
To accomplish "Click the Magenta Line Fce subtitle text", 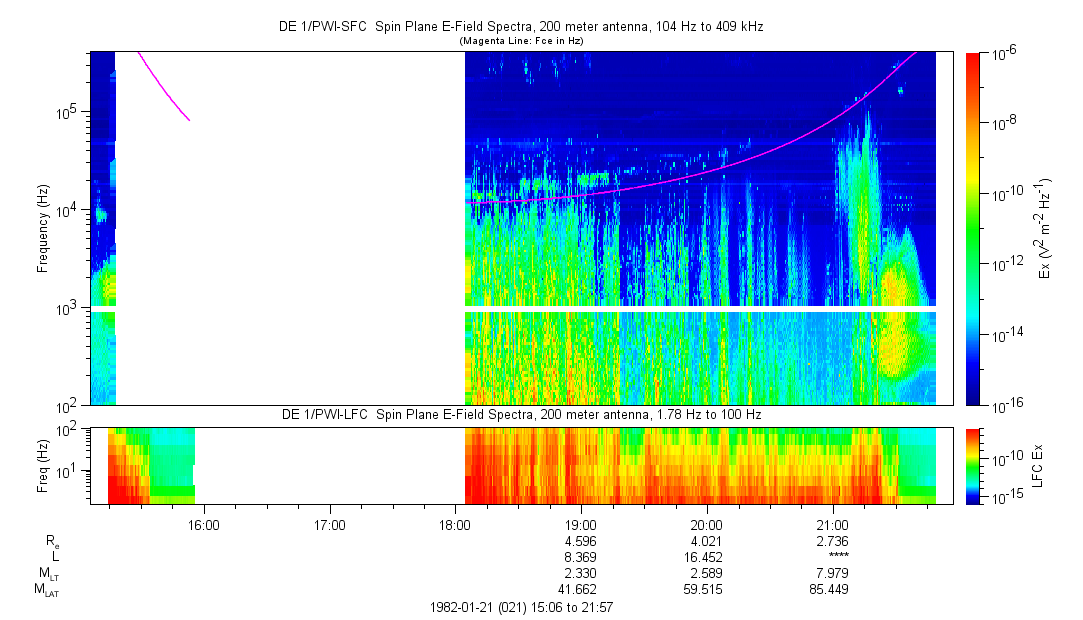I will (x=520, y=42).
